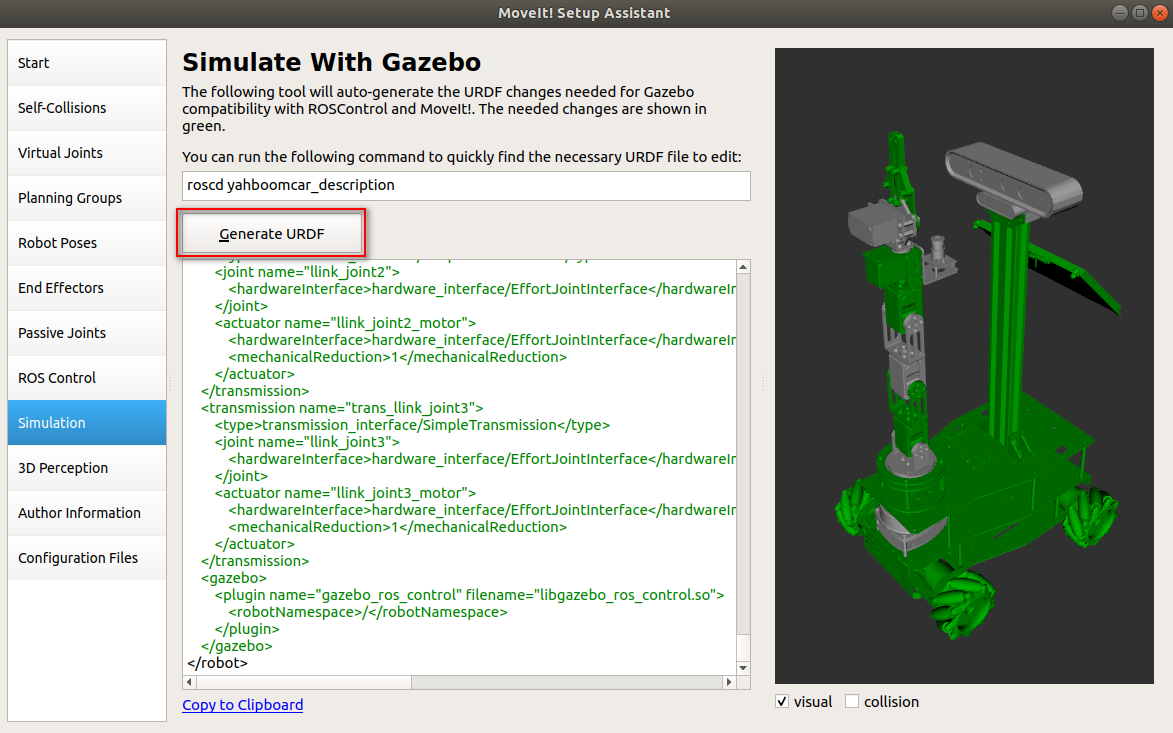Click the Generate URDF button
This screenshot has width=1173, height=733.
(272, 233)
